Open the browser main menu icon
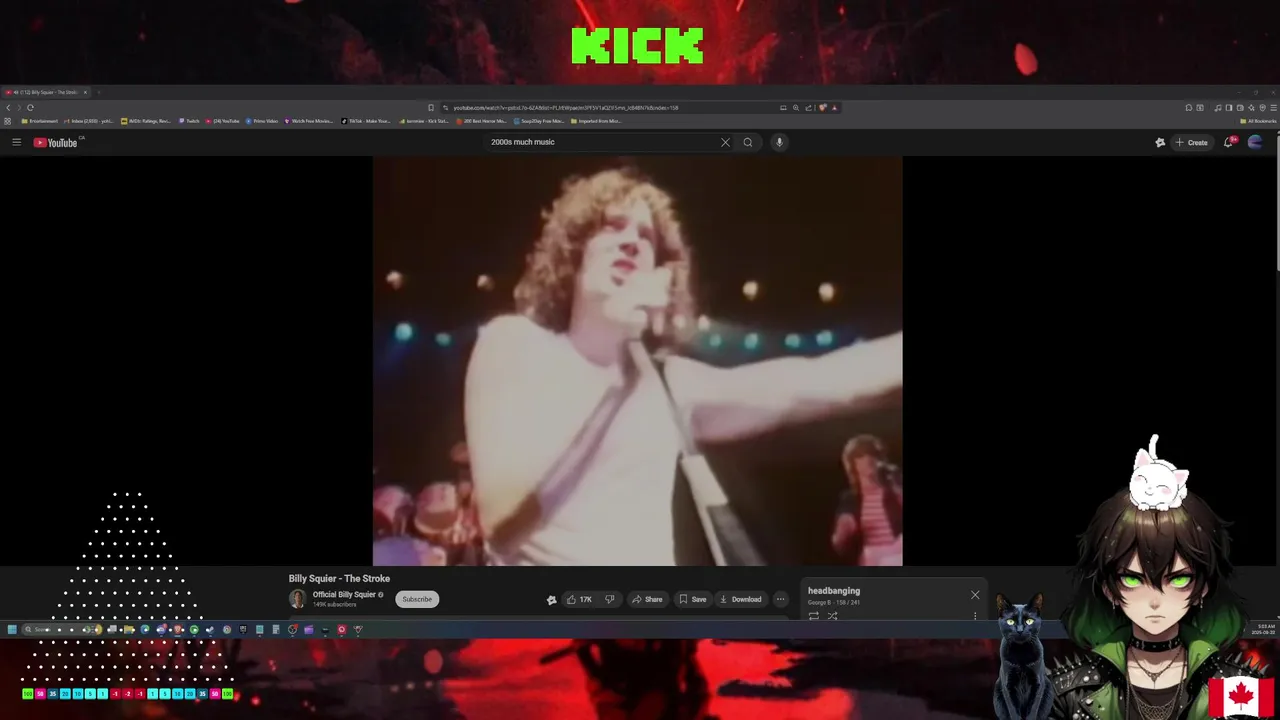 click(1273, 107)
